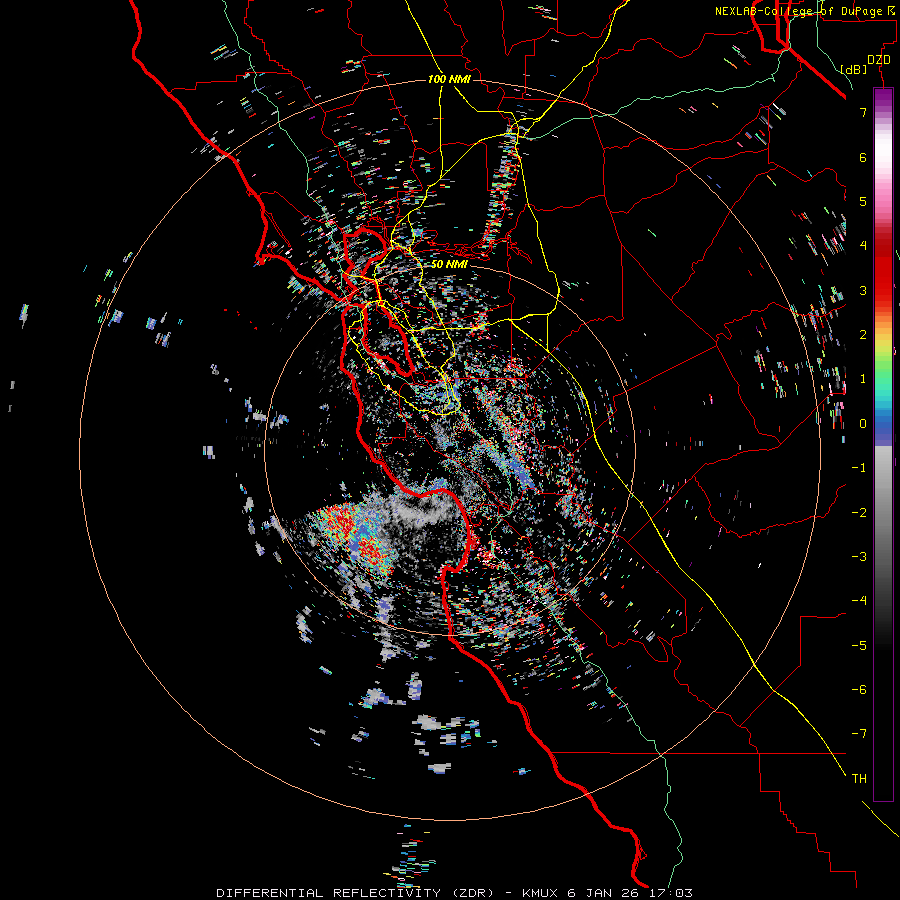The height and width of the screenshot is (900, 900).
Task: Click the 100 NMI range ring label
Action: [449, 79]
